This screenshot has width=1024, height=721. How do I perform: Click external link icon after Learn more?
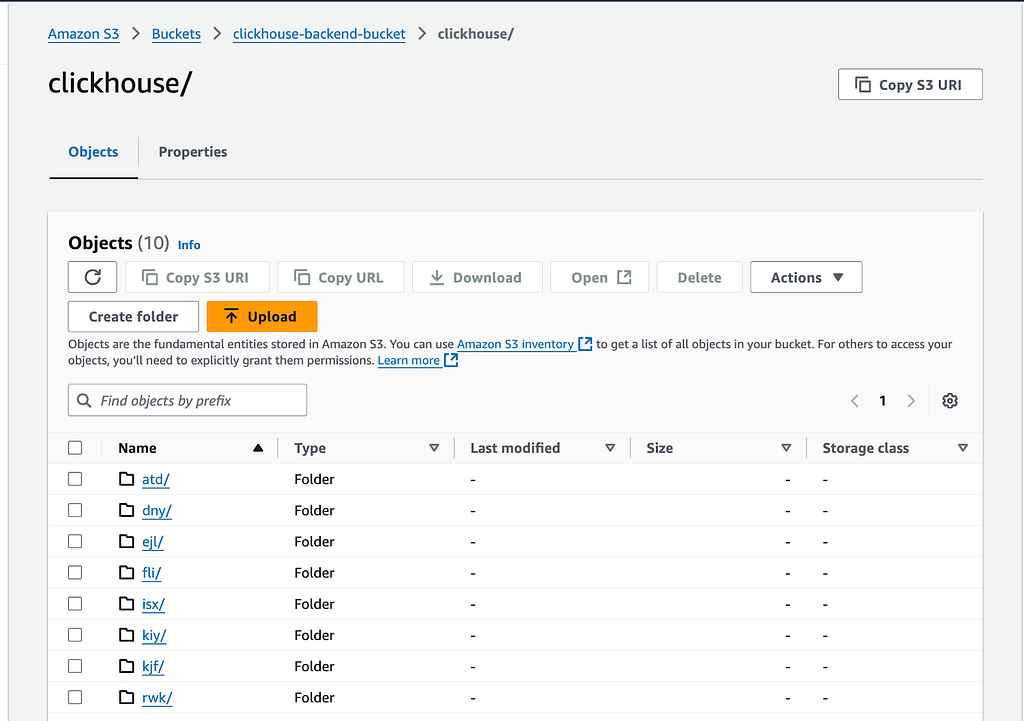[x=451, y=360]
